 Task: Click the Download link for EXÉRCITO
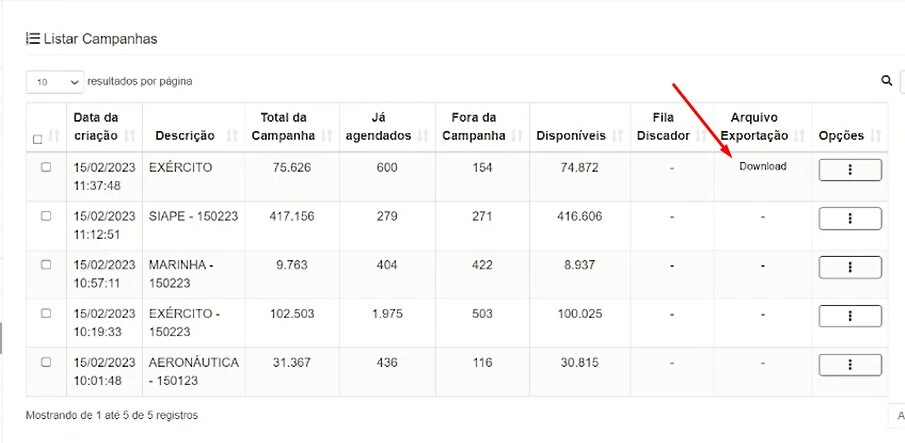762,166
